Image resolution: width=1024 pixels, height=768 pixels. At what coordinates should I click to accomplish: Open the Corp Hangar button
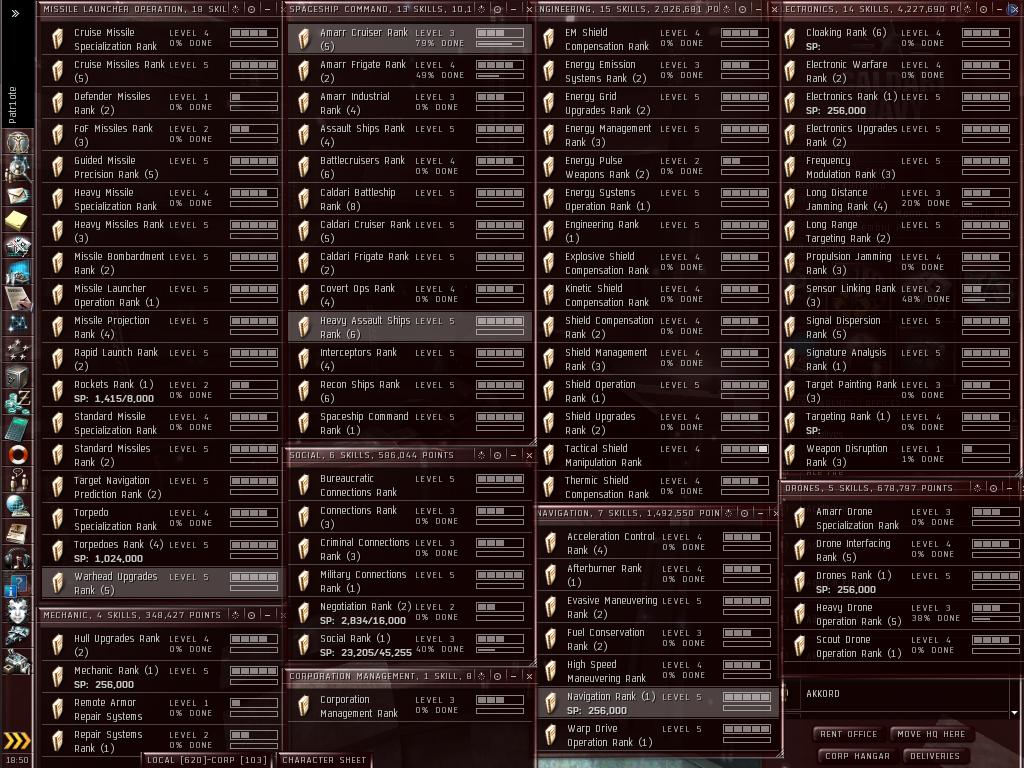click(857, 756)
